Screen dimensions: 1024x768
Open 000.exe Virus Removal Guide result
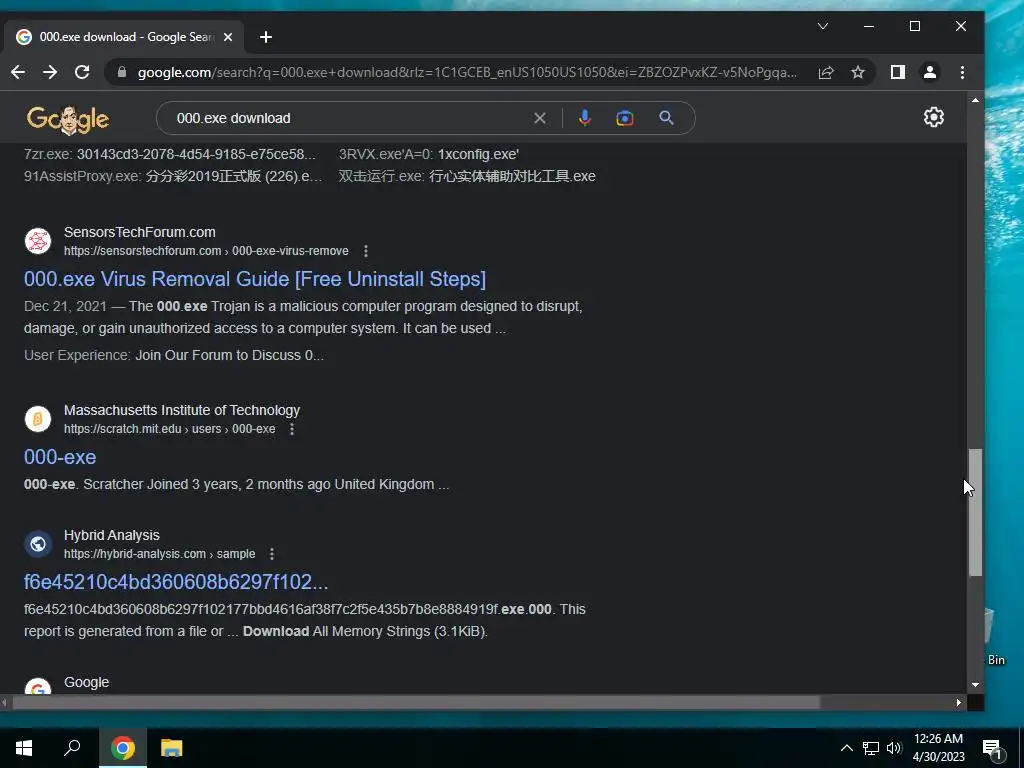tap(255, 279)
